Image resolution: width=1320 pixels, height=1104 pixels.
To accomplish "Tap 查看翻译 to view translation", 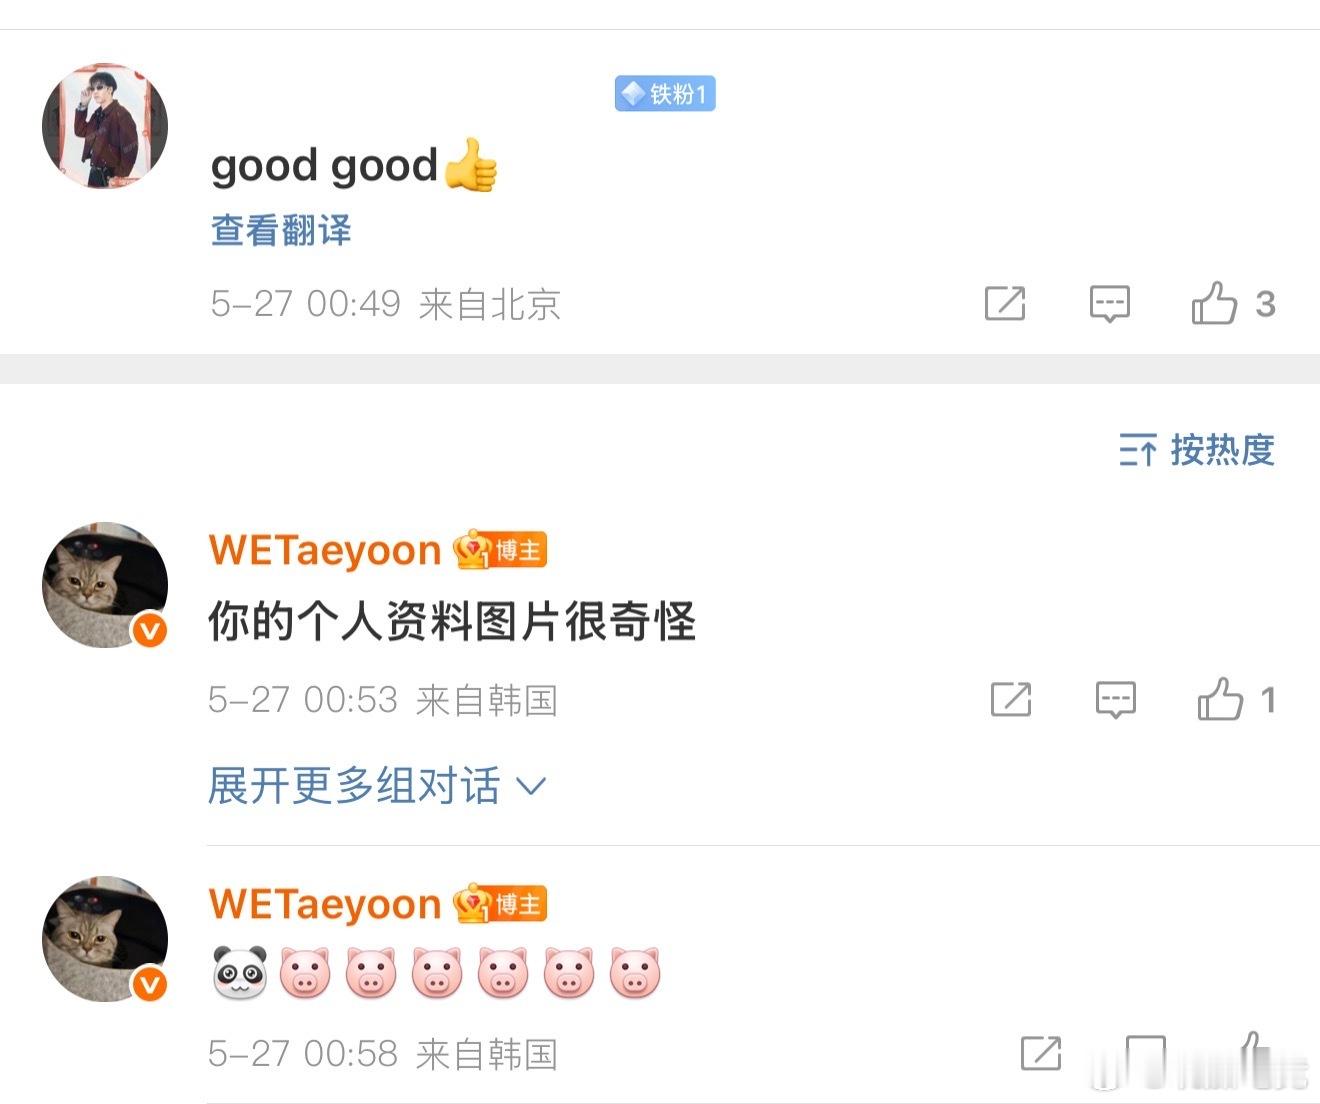I will pyautogui.click(x=281, y=230).
